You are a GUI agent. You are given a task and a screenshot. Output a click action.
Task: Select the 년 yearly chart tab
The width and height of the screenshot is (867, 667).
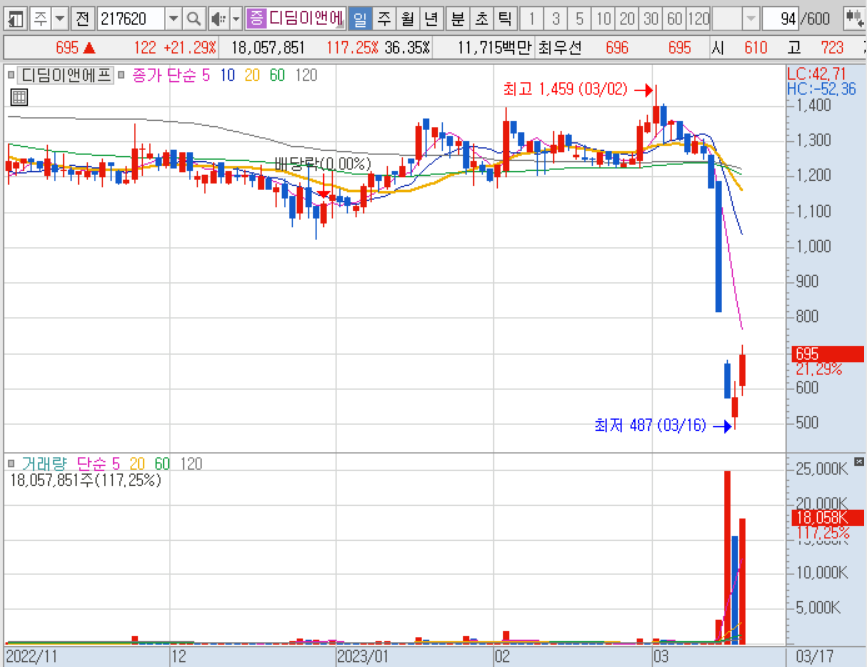431,19
